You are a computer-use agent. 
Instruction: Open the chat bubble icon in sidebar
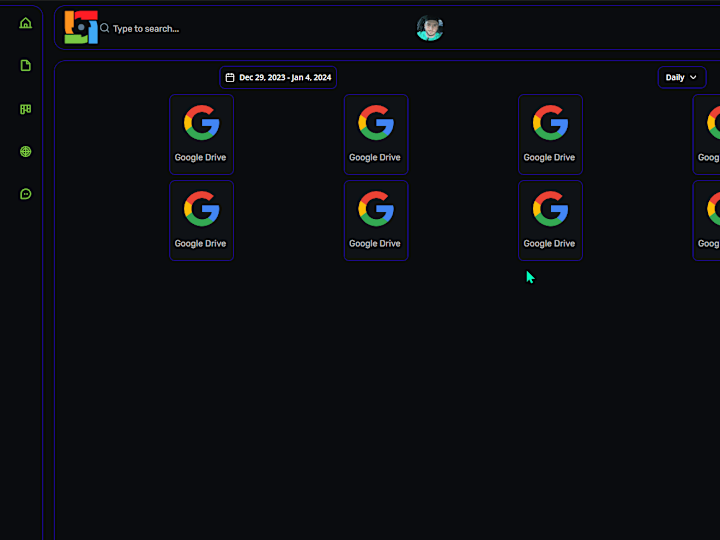(x=26, y=194)
